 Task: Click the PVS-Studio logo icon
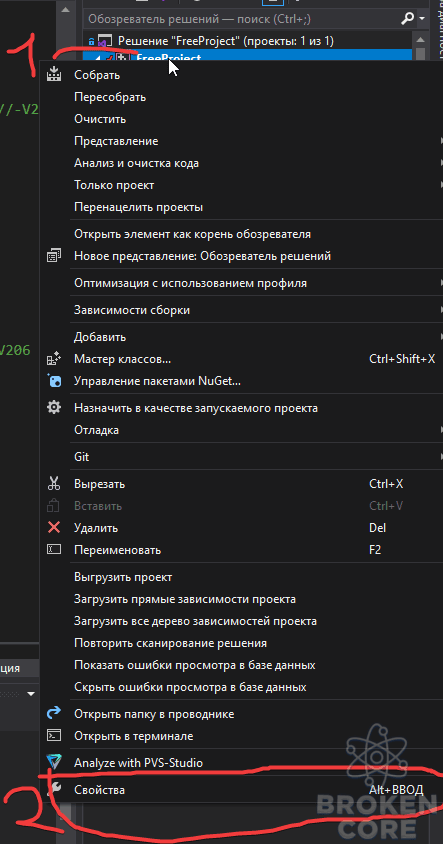click(x=54, y=762)
